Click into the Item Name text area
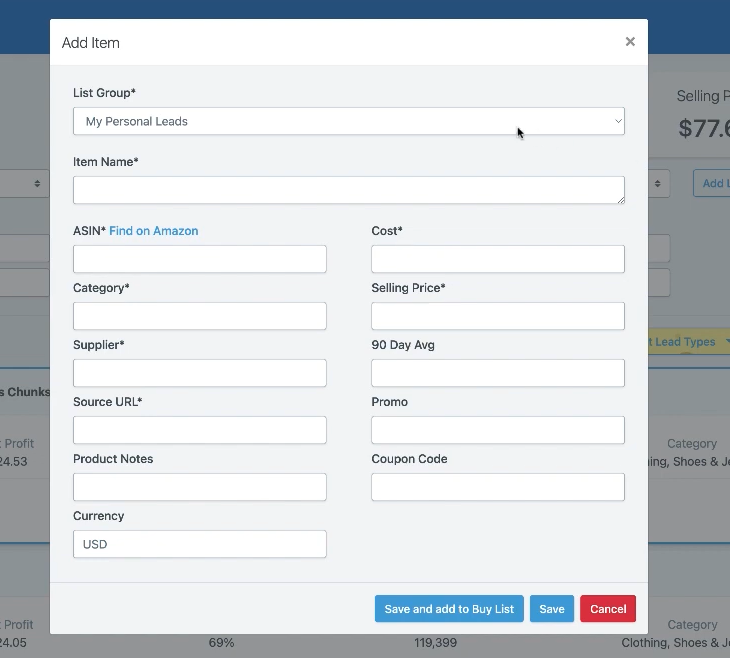The width and height of the screenshot is (730, 658). tap(349, 190)
